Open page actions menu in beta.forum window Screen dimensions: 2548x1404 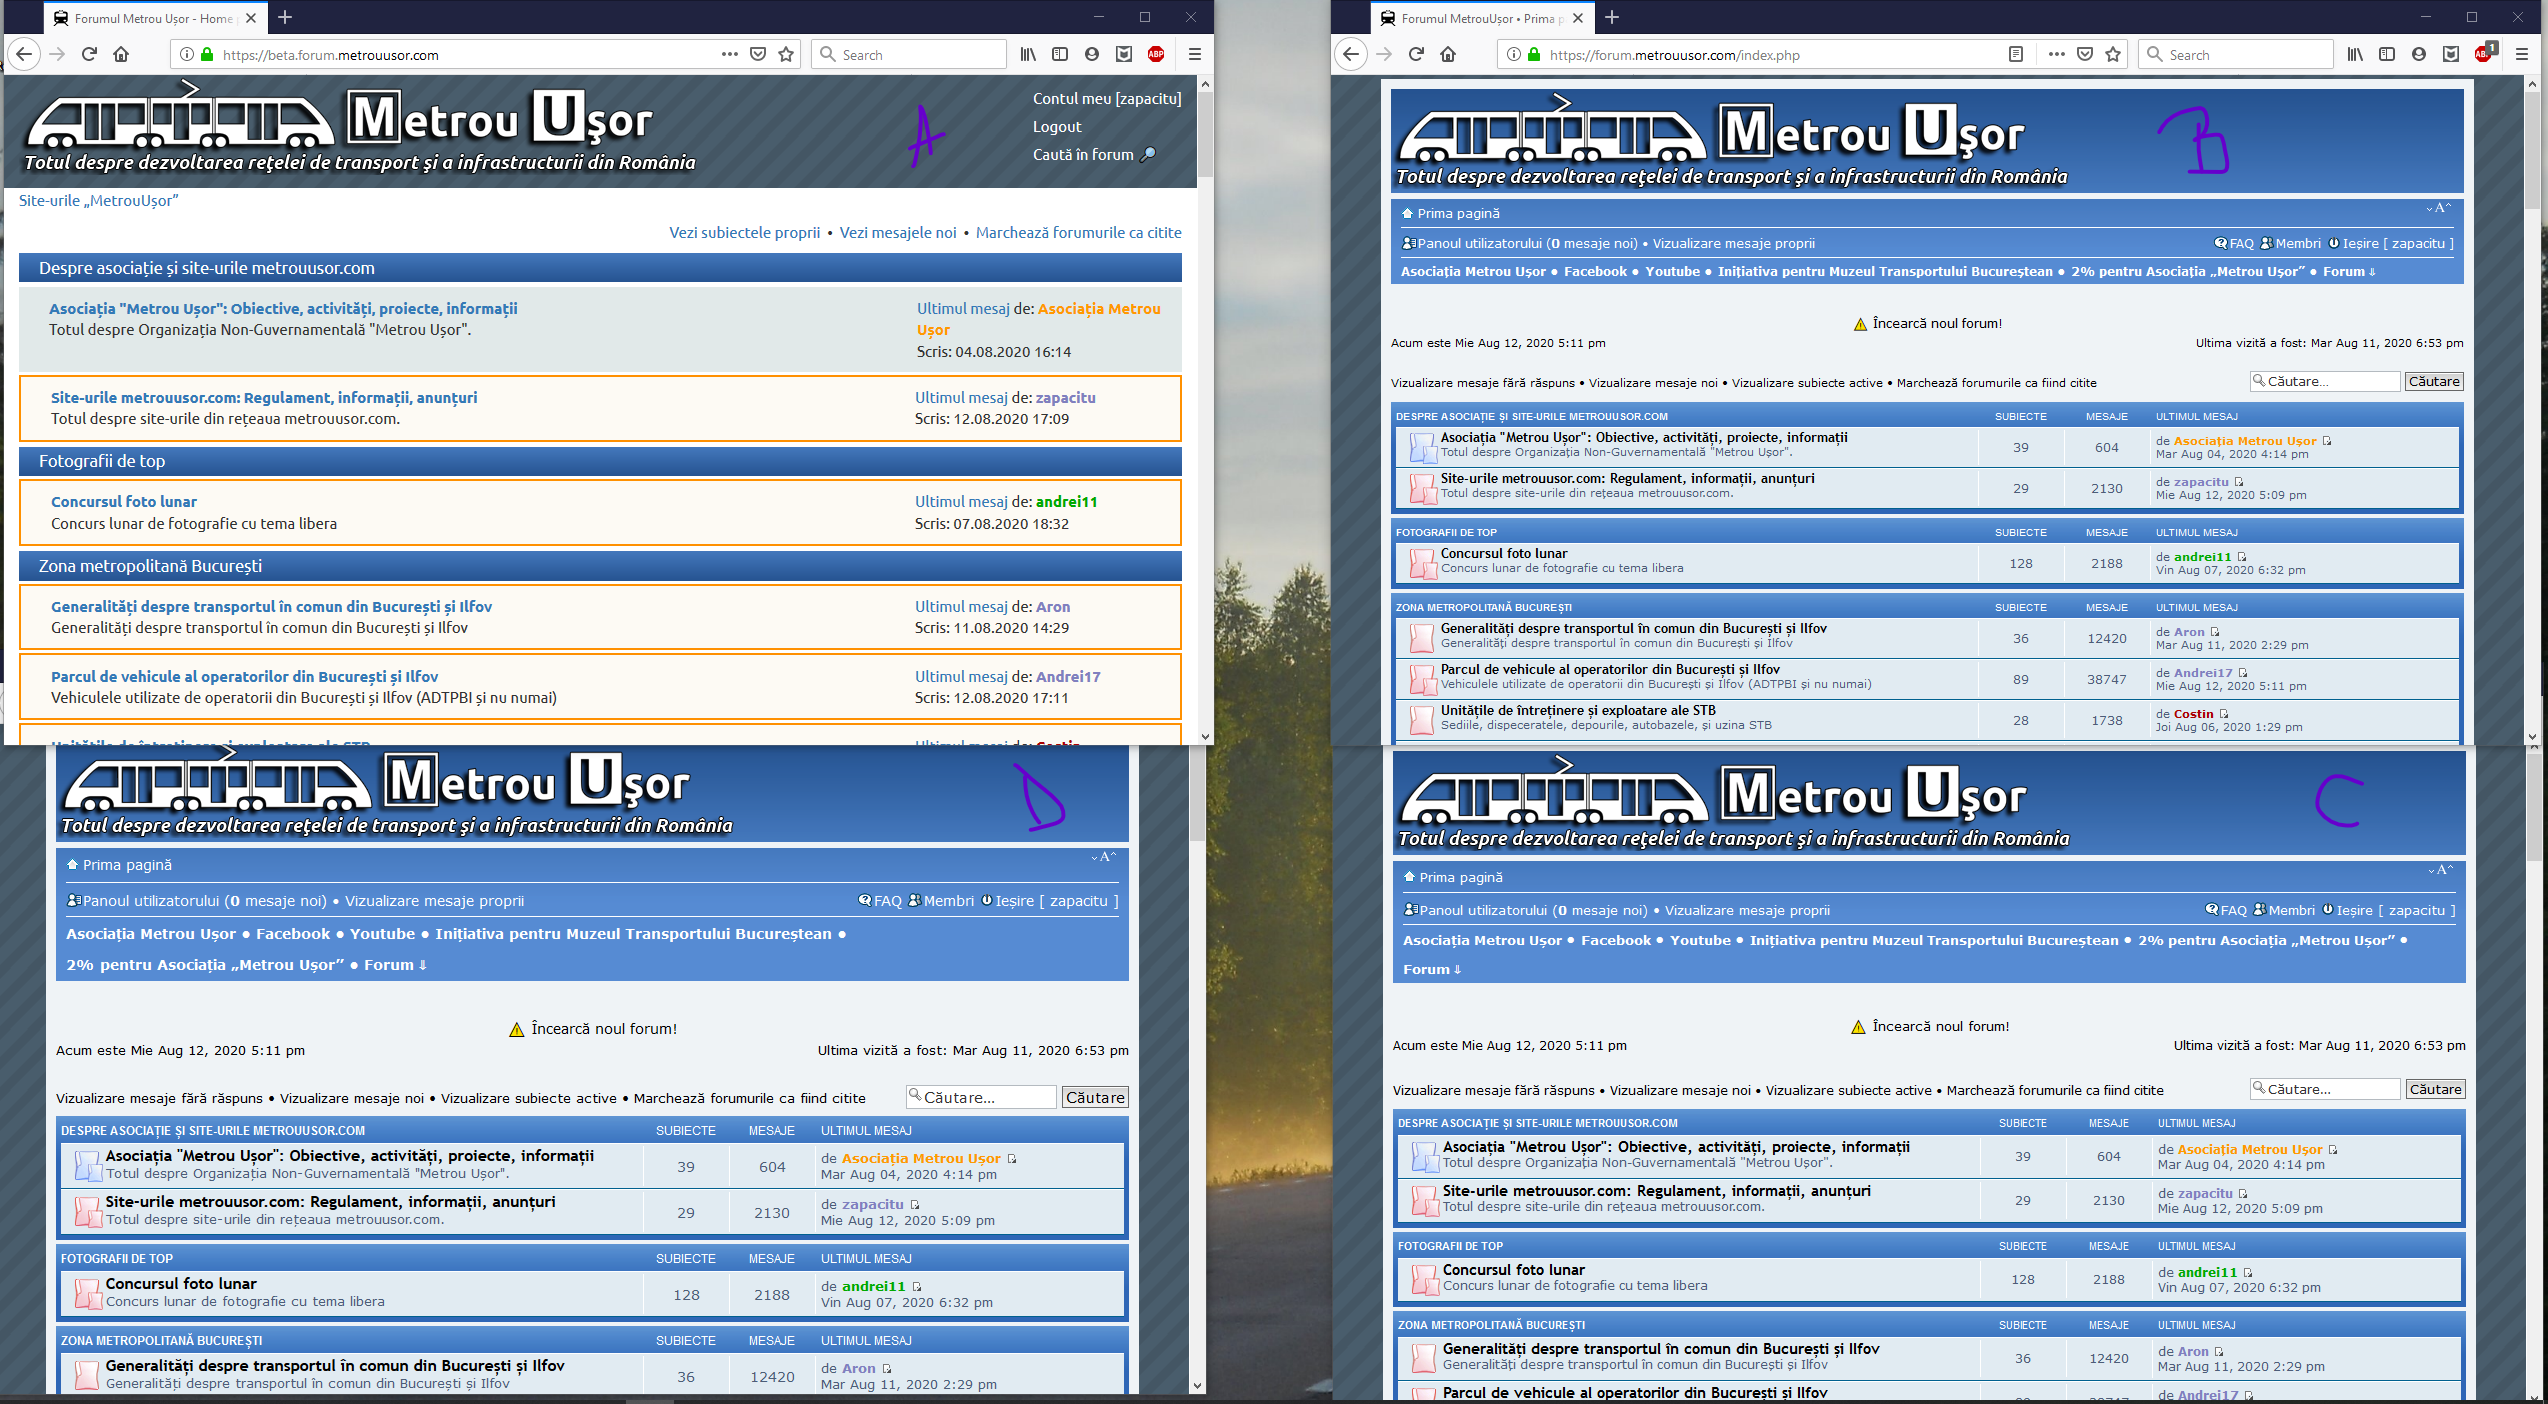730,54
